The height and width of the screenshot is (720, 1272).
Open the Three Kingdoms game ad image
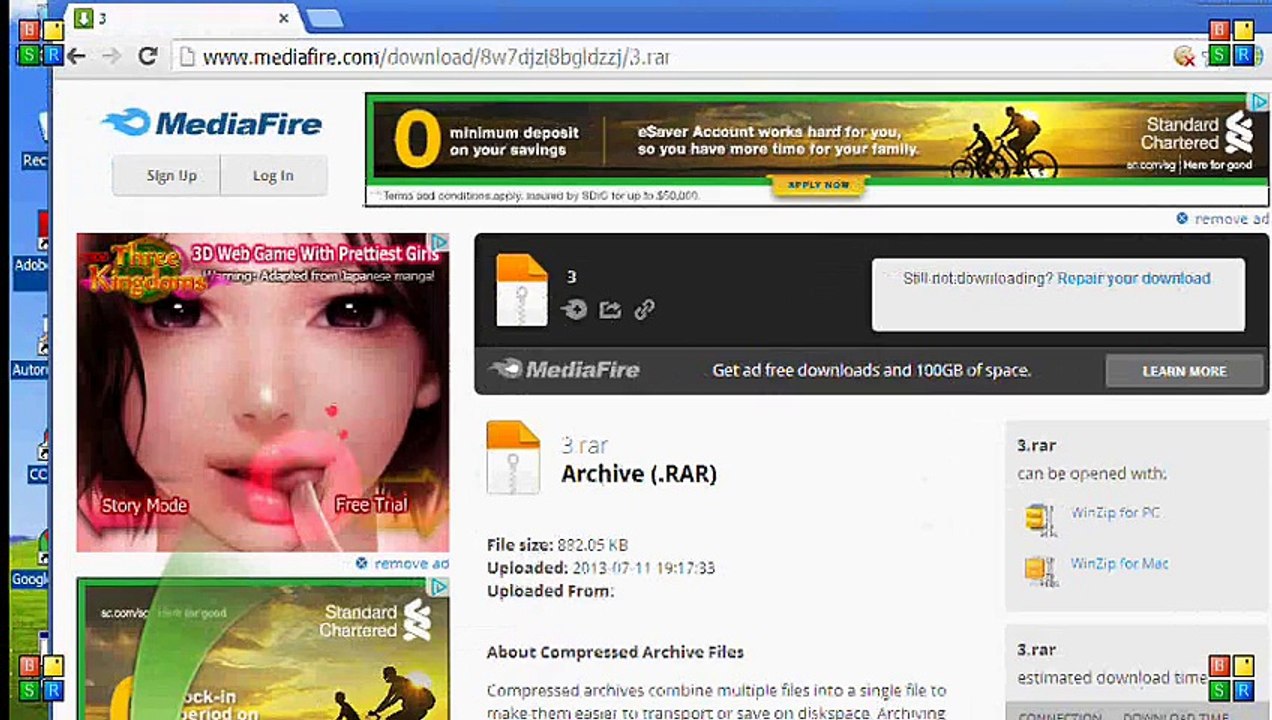pos(263,392)
